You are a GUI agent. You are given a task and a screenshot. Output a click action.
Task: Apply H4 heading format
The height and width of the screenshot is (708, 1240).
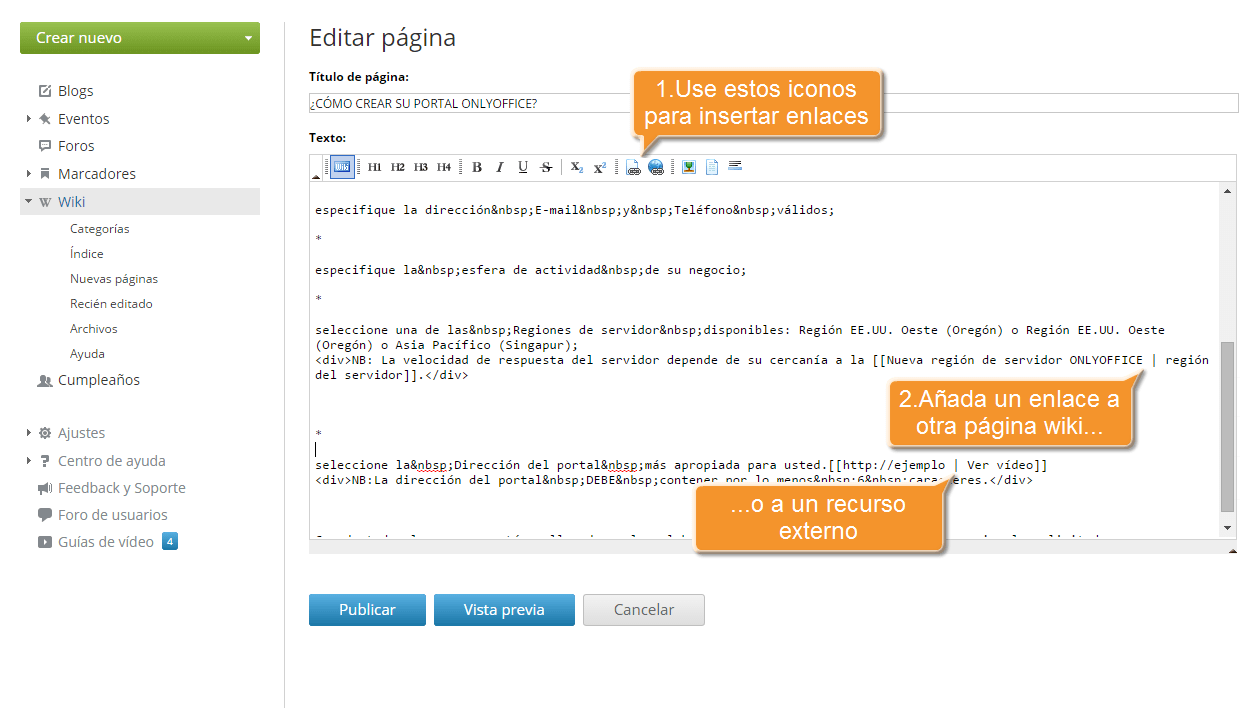pyautogui.click(x=443, y=167)
